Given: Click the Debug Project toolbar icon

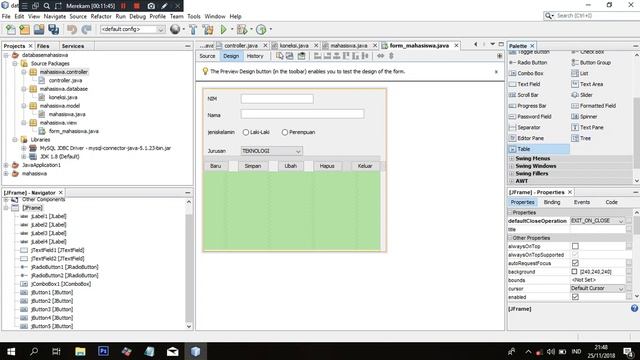Looking at the screenshot, I should (242, 29).
